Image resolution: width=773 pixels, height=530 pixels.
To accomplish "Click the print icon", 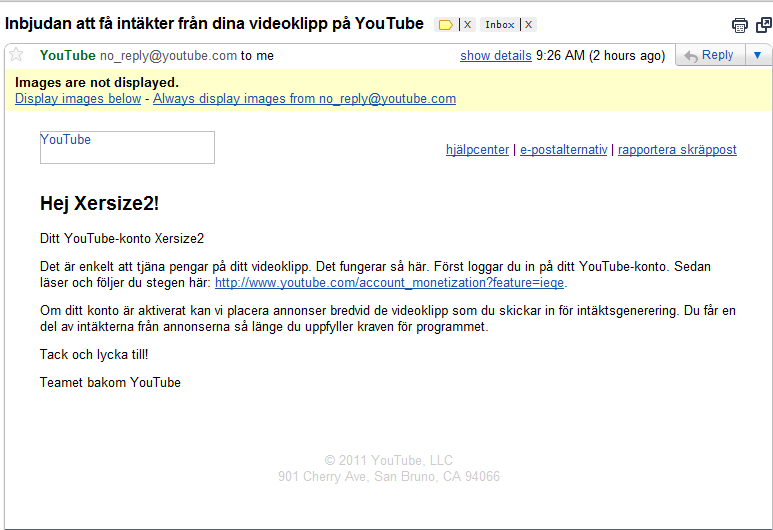I will (x=739, y=25).
